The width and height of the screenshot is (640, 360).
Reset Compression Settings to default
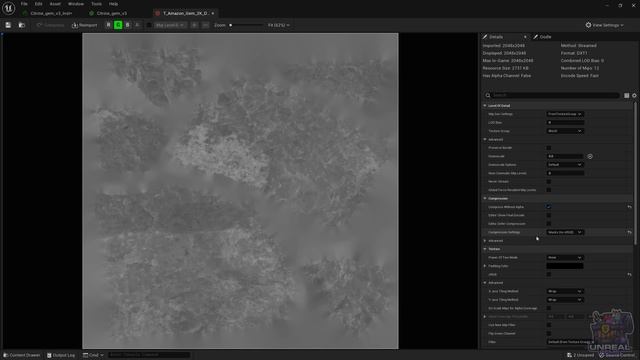point(629,232)
